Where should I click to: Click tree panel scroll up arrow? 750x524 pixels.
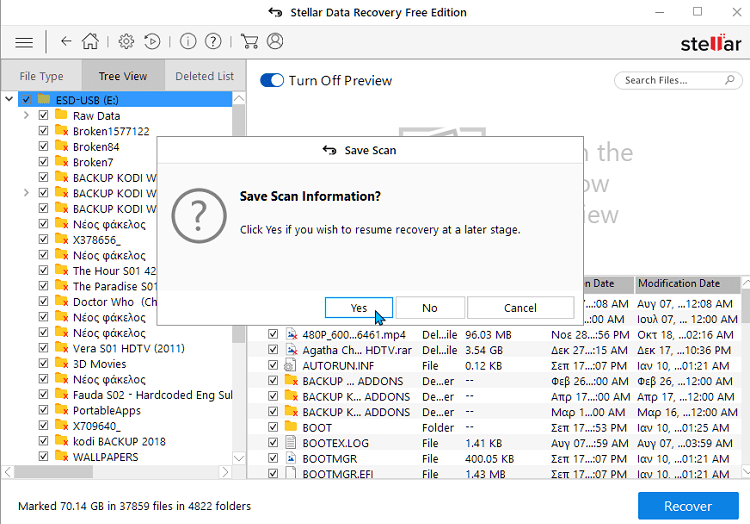(x=239, y=99)
